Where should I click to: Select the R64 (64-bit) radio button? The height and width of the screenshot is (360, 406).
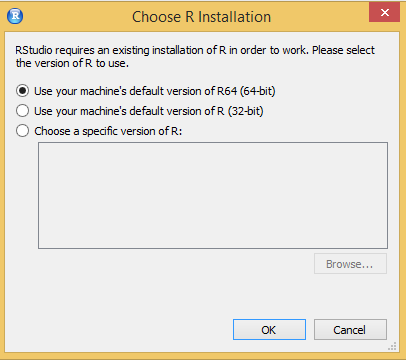(22, 91)
